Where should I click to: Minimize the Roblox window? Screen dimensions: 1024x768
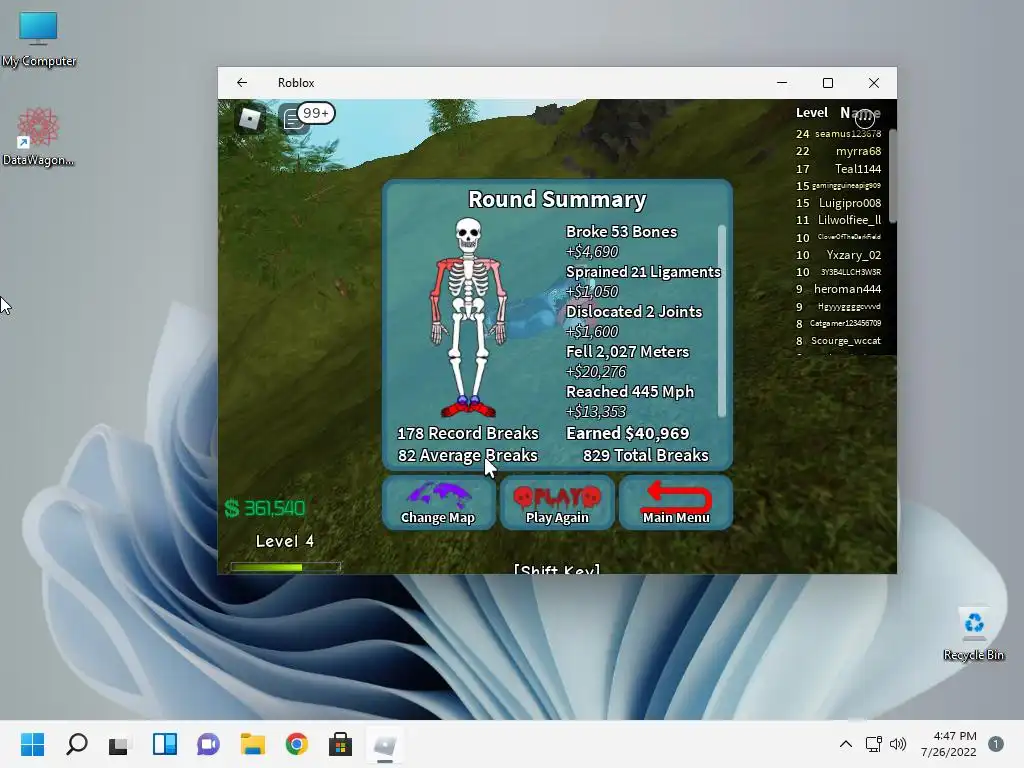click(x=782, y=83)
